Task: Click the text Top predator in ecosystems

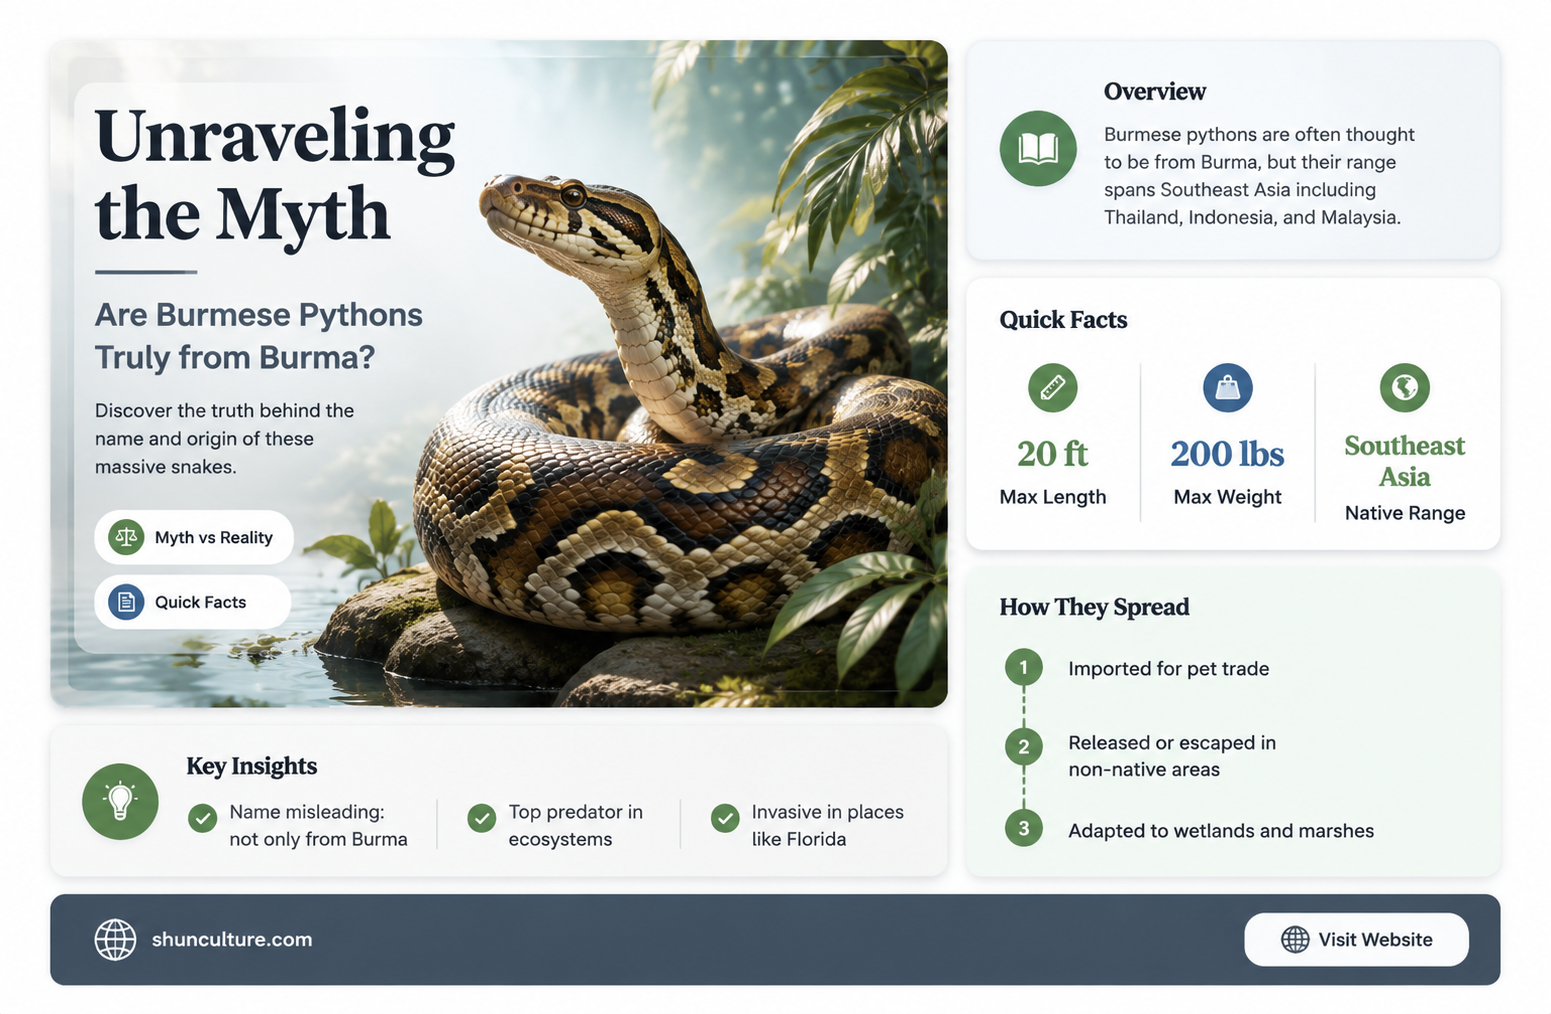Action: (575, 825)
